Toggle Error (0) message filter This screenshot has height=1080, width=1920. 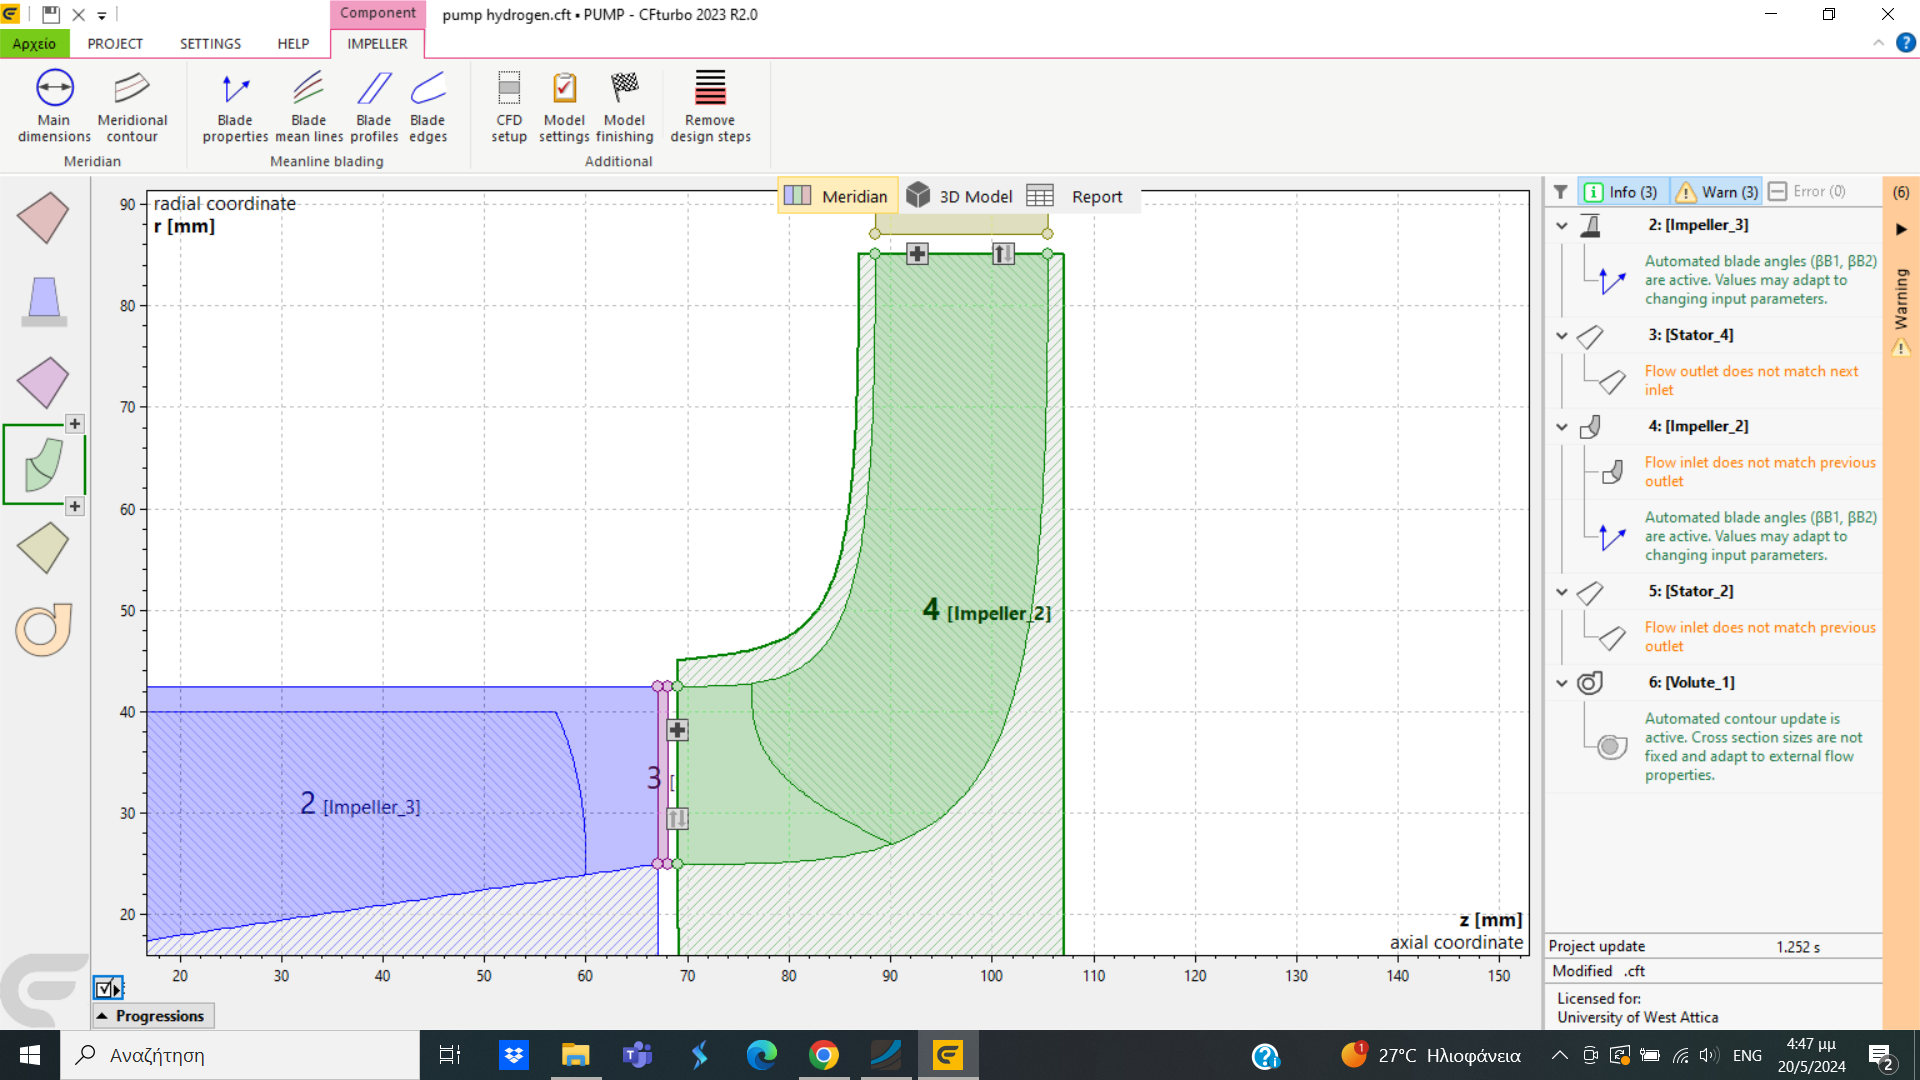pyautogui.click(x=1807, y=192)
